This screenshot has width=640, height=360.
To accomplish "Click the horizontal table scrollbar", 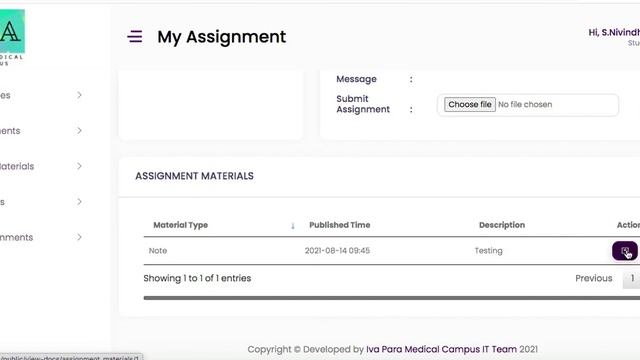I will point(391,298).
